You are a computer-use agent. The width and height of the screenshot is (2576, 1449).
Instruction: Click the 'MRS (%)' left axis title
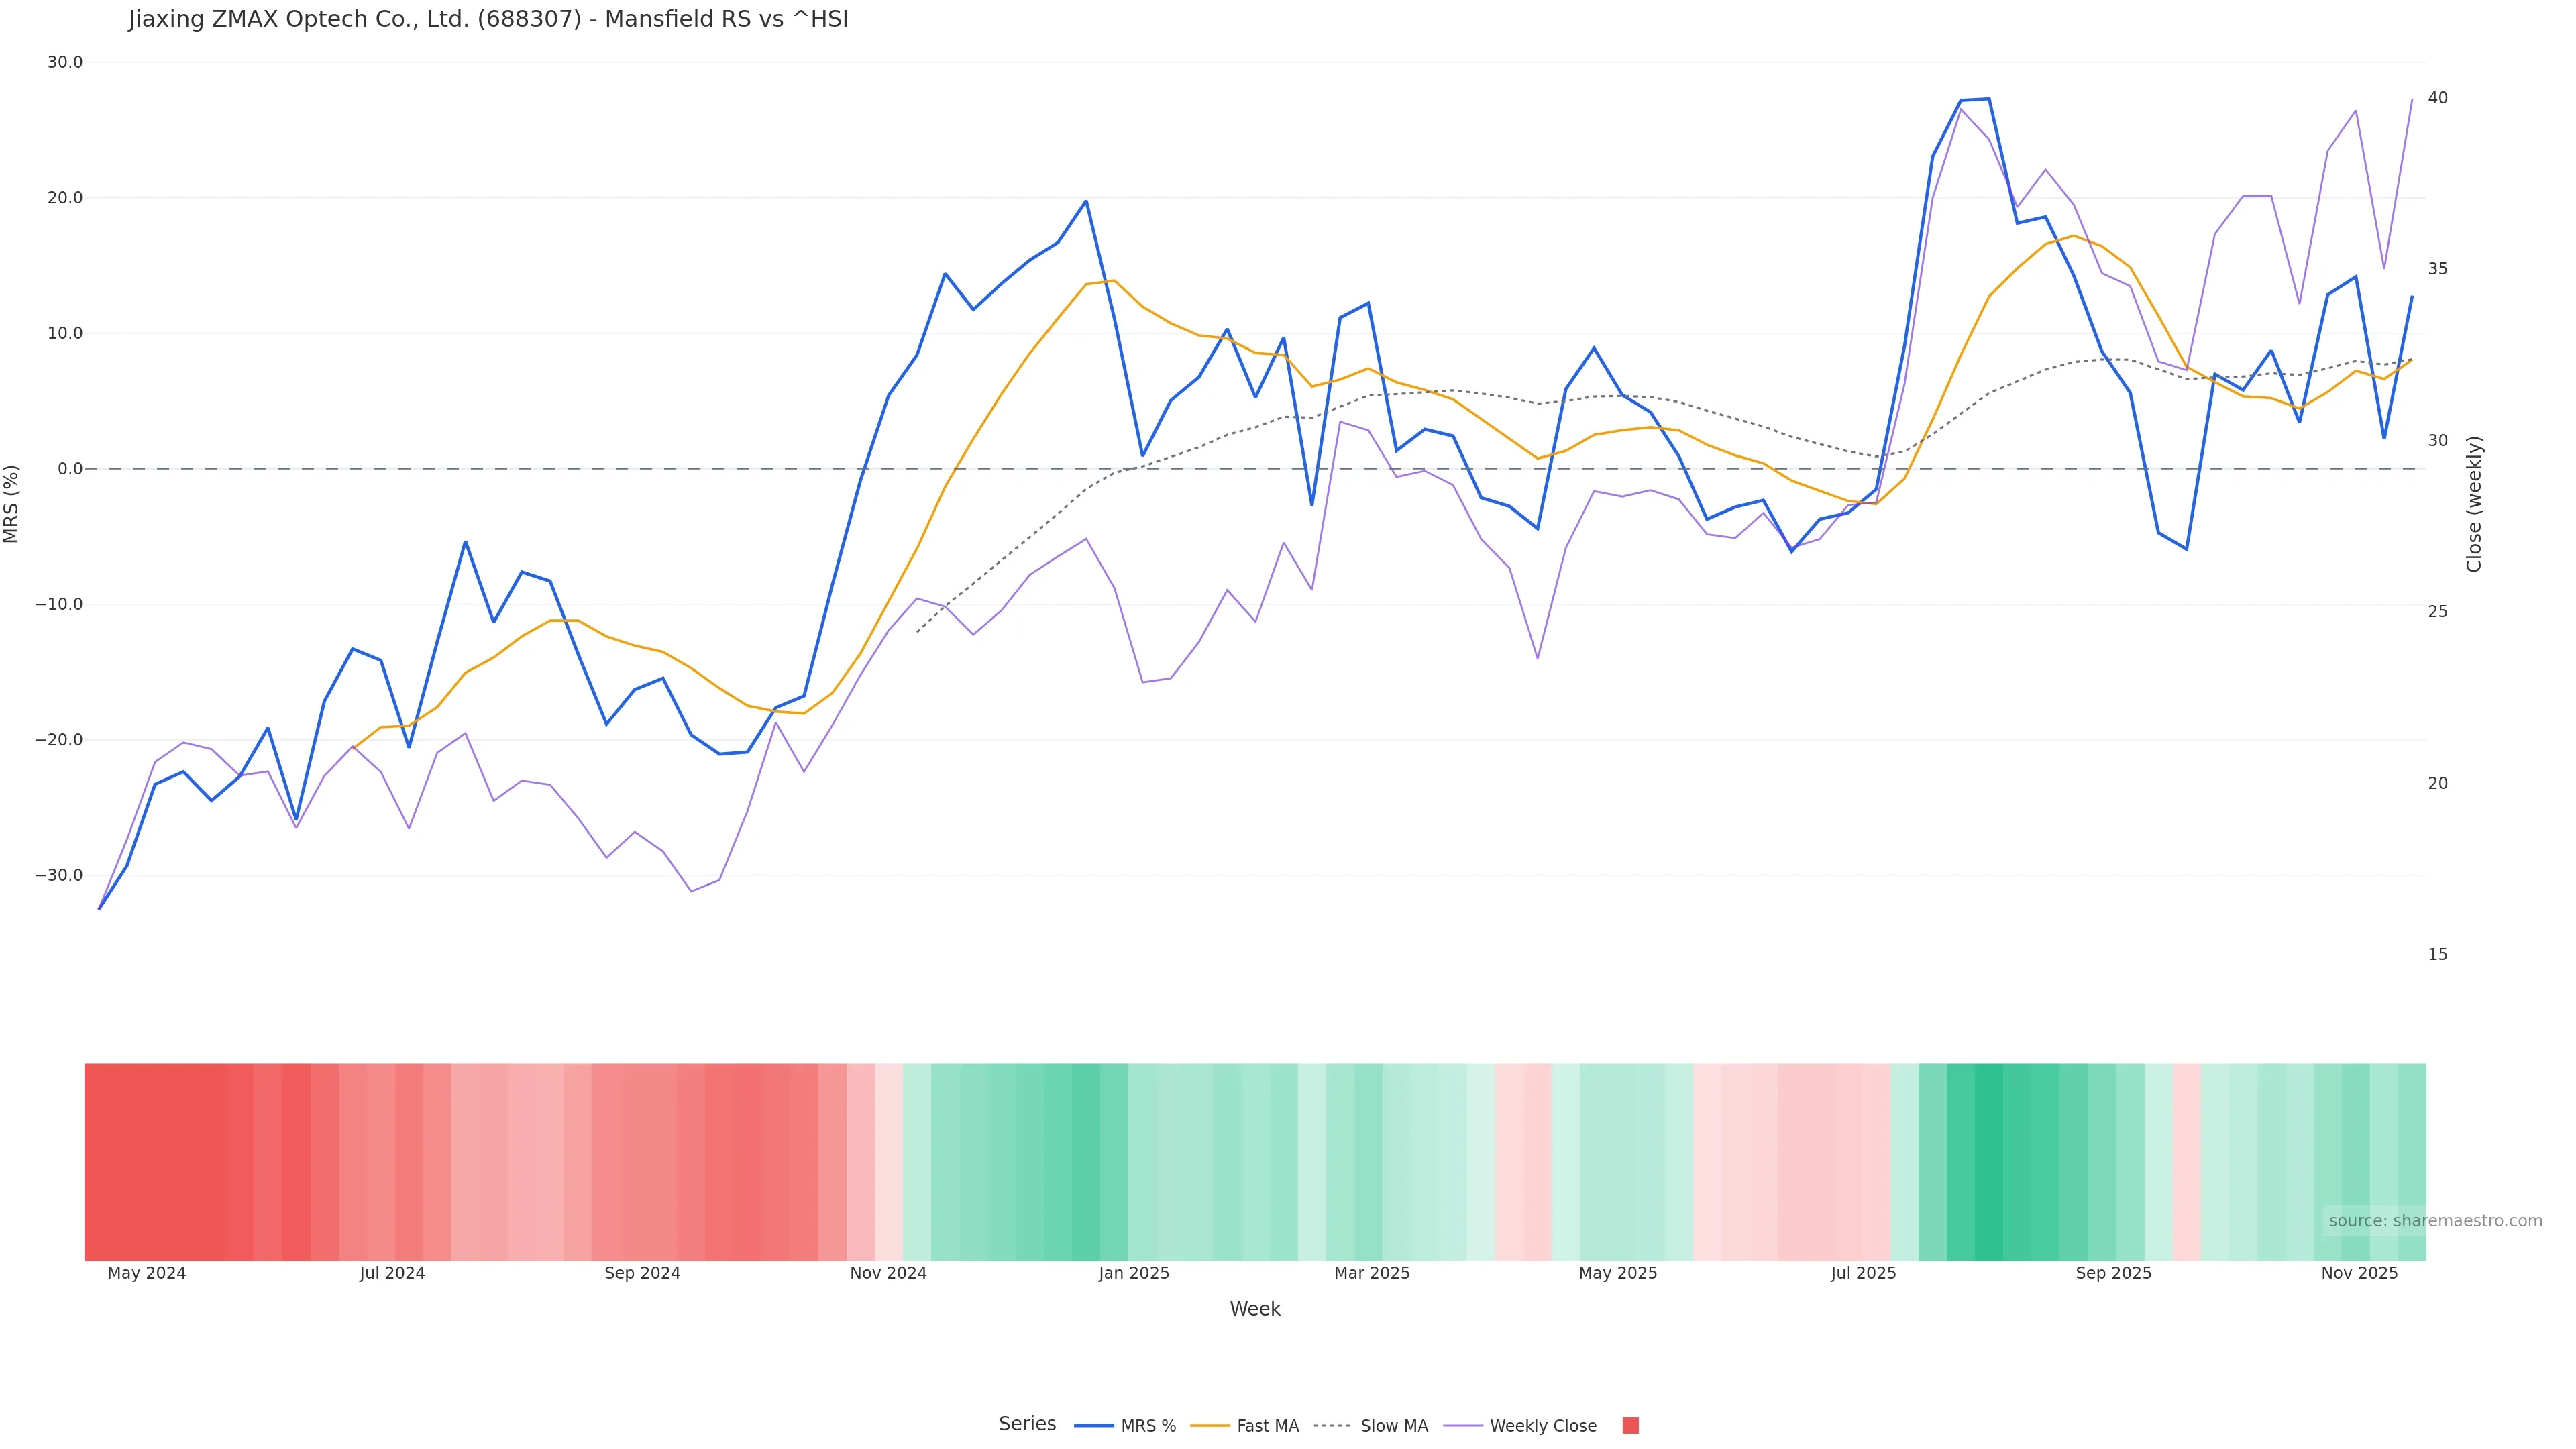12,504
